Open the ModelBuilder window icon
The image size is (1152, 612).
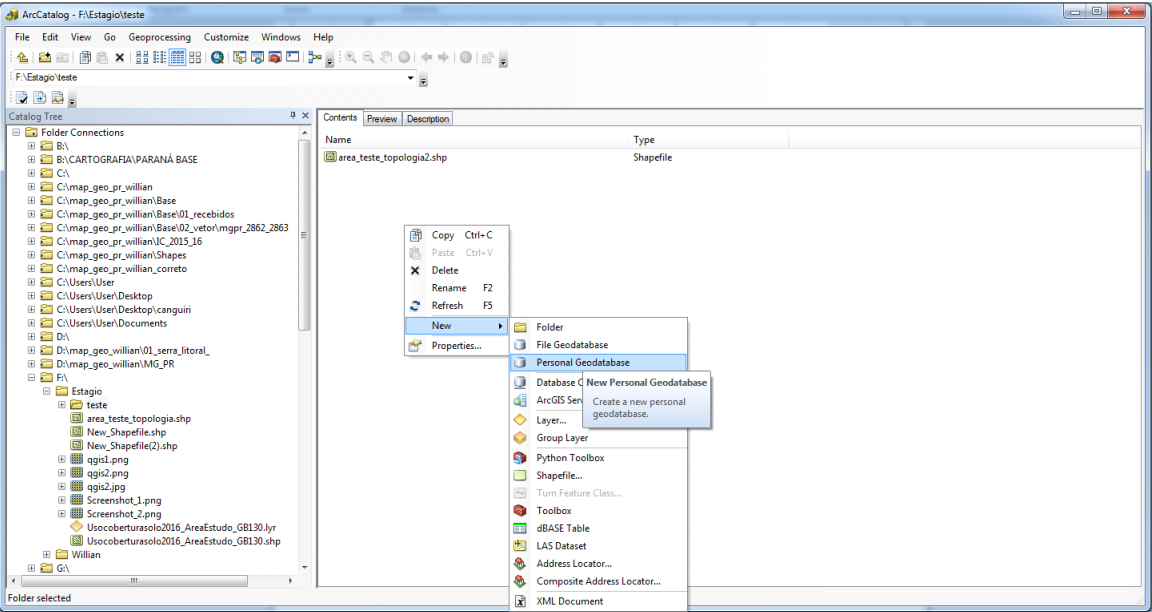(315, 57)
